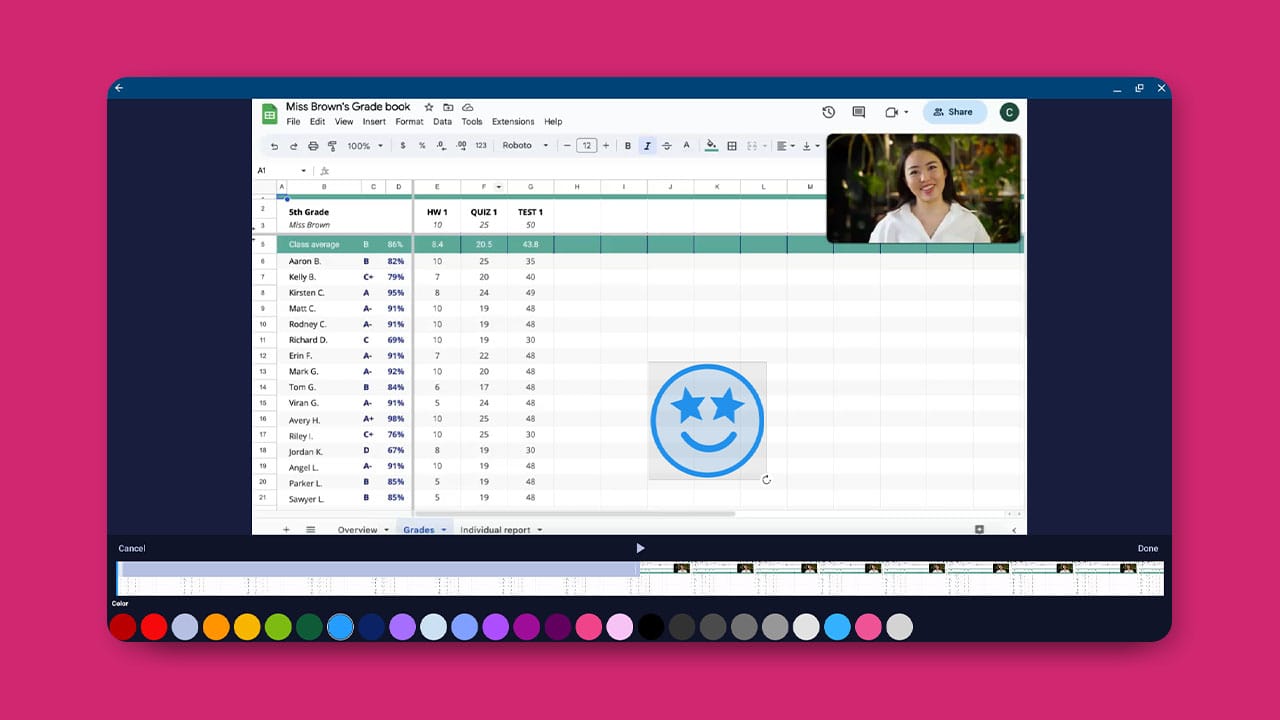Play the recording preview
Viewport: 1280px width, 720px height.
coord(640,548)
